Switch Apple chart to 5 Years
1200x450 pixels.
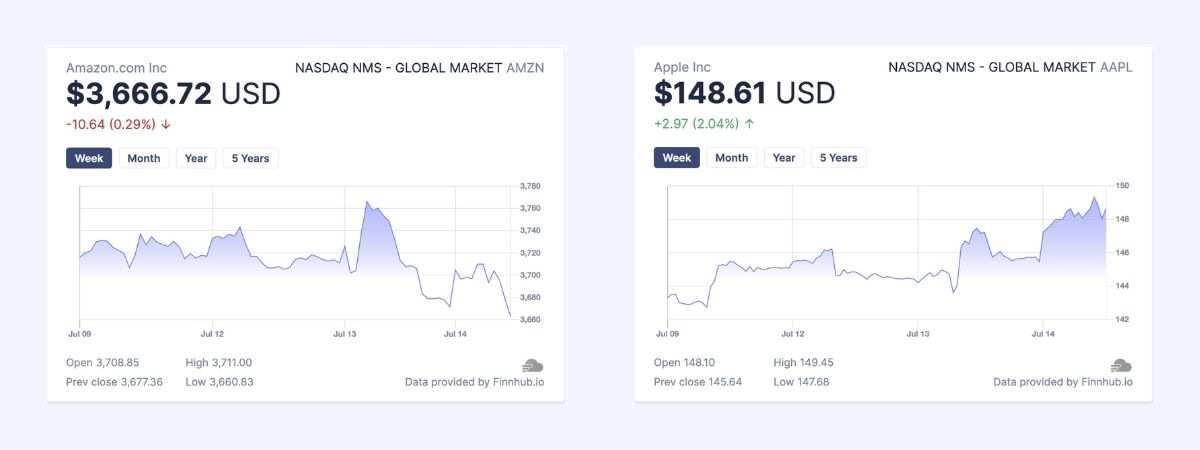click(x=838, y=158)
